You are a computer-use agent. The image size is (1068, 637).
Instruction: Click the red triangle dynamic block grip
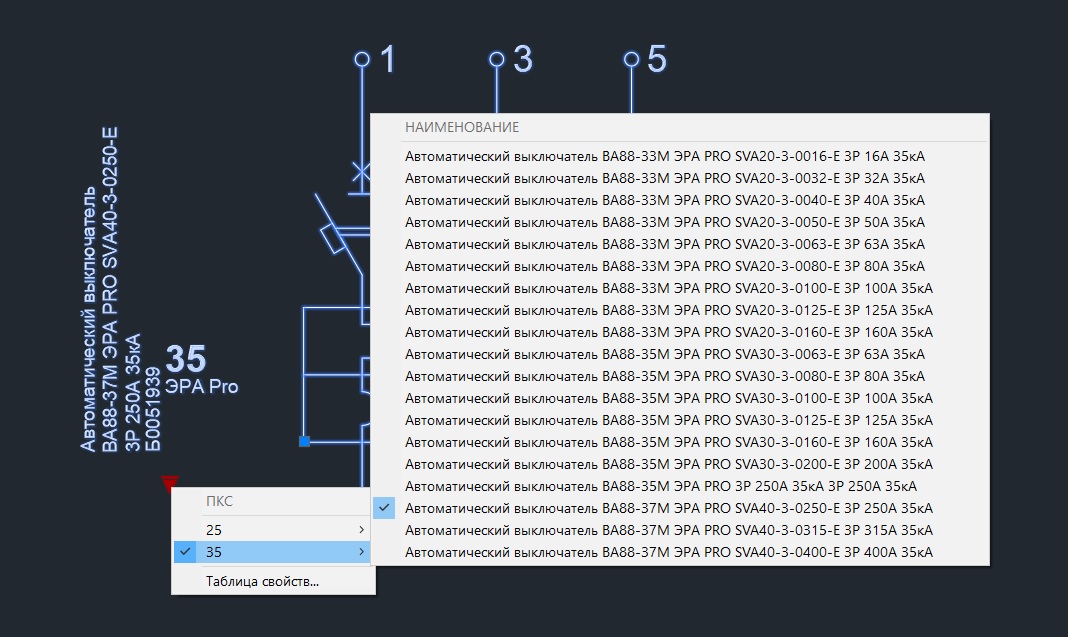170,483
